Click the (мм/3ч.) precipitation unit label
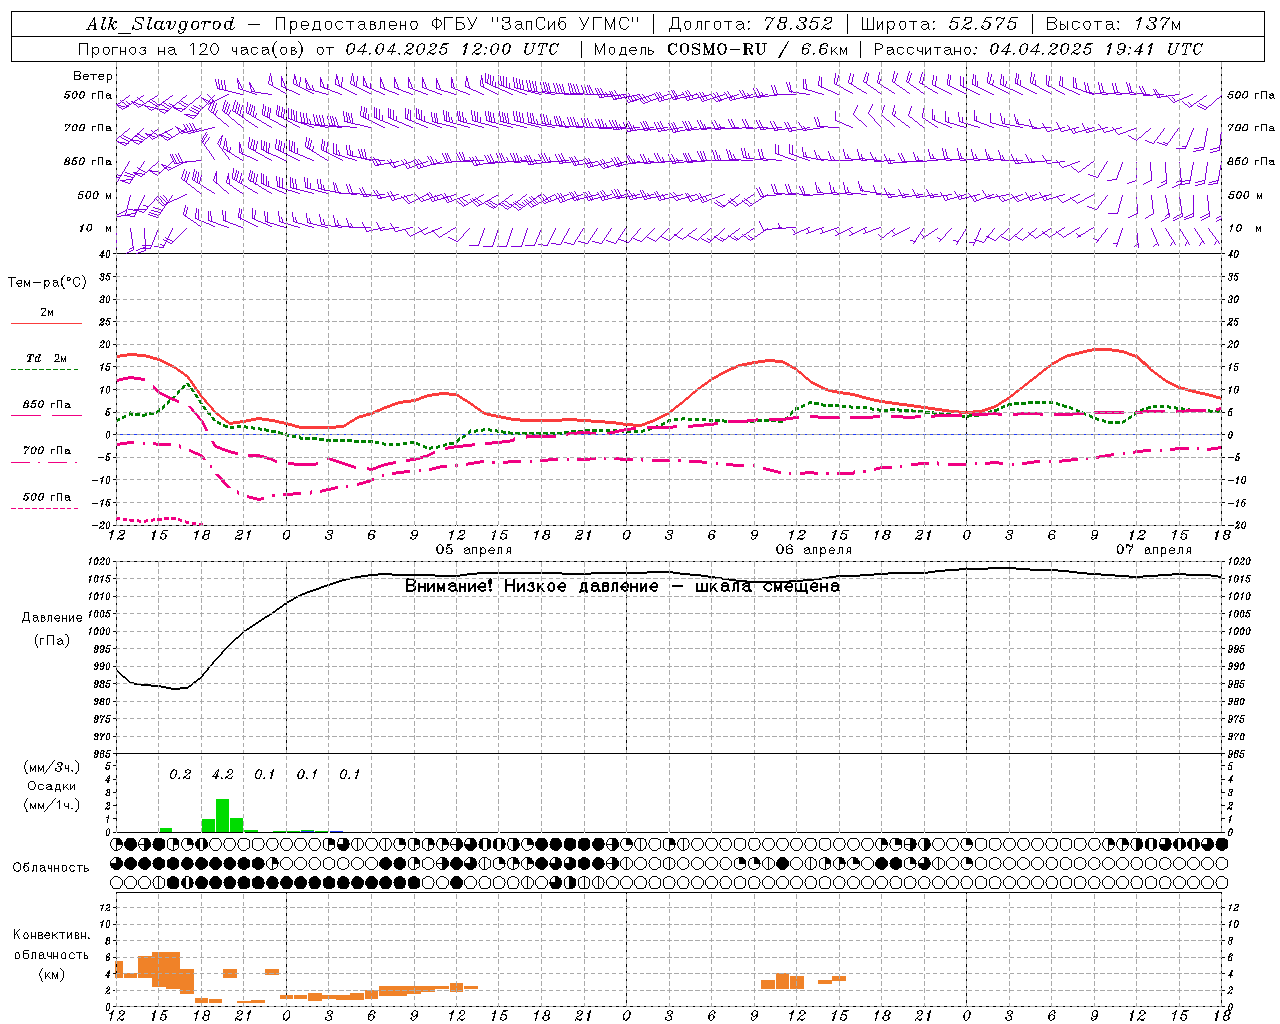This screenshot has height=1024, width=1280. [x=51, y=767]
